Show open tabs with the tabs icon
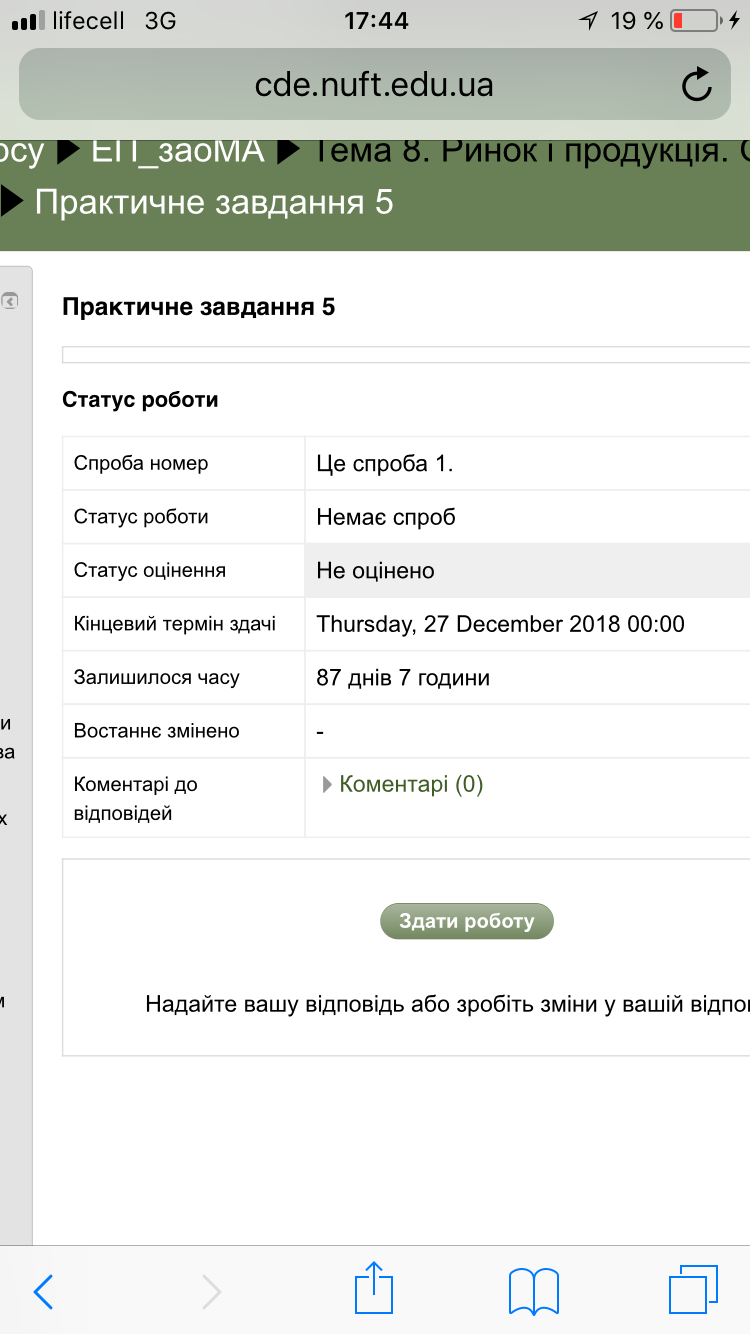 [692, 1290]
